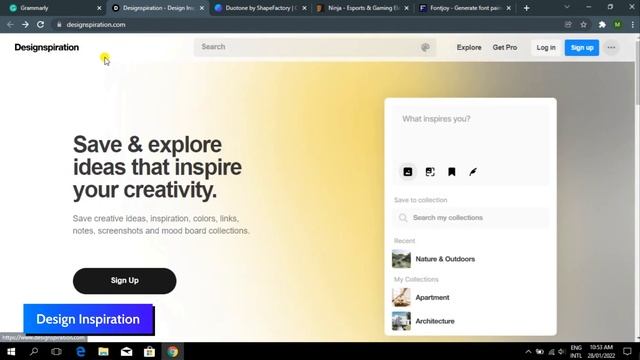Open a new browser tab
This screenshot has height=360, width=640.
pos(527,8)
